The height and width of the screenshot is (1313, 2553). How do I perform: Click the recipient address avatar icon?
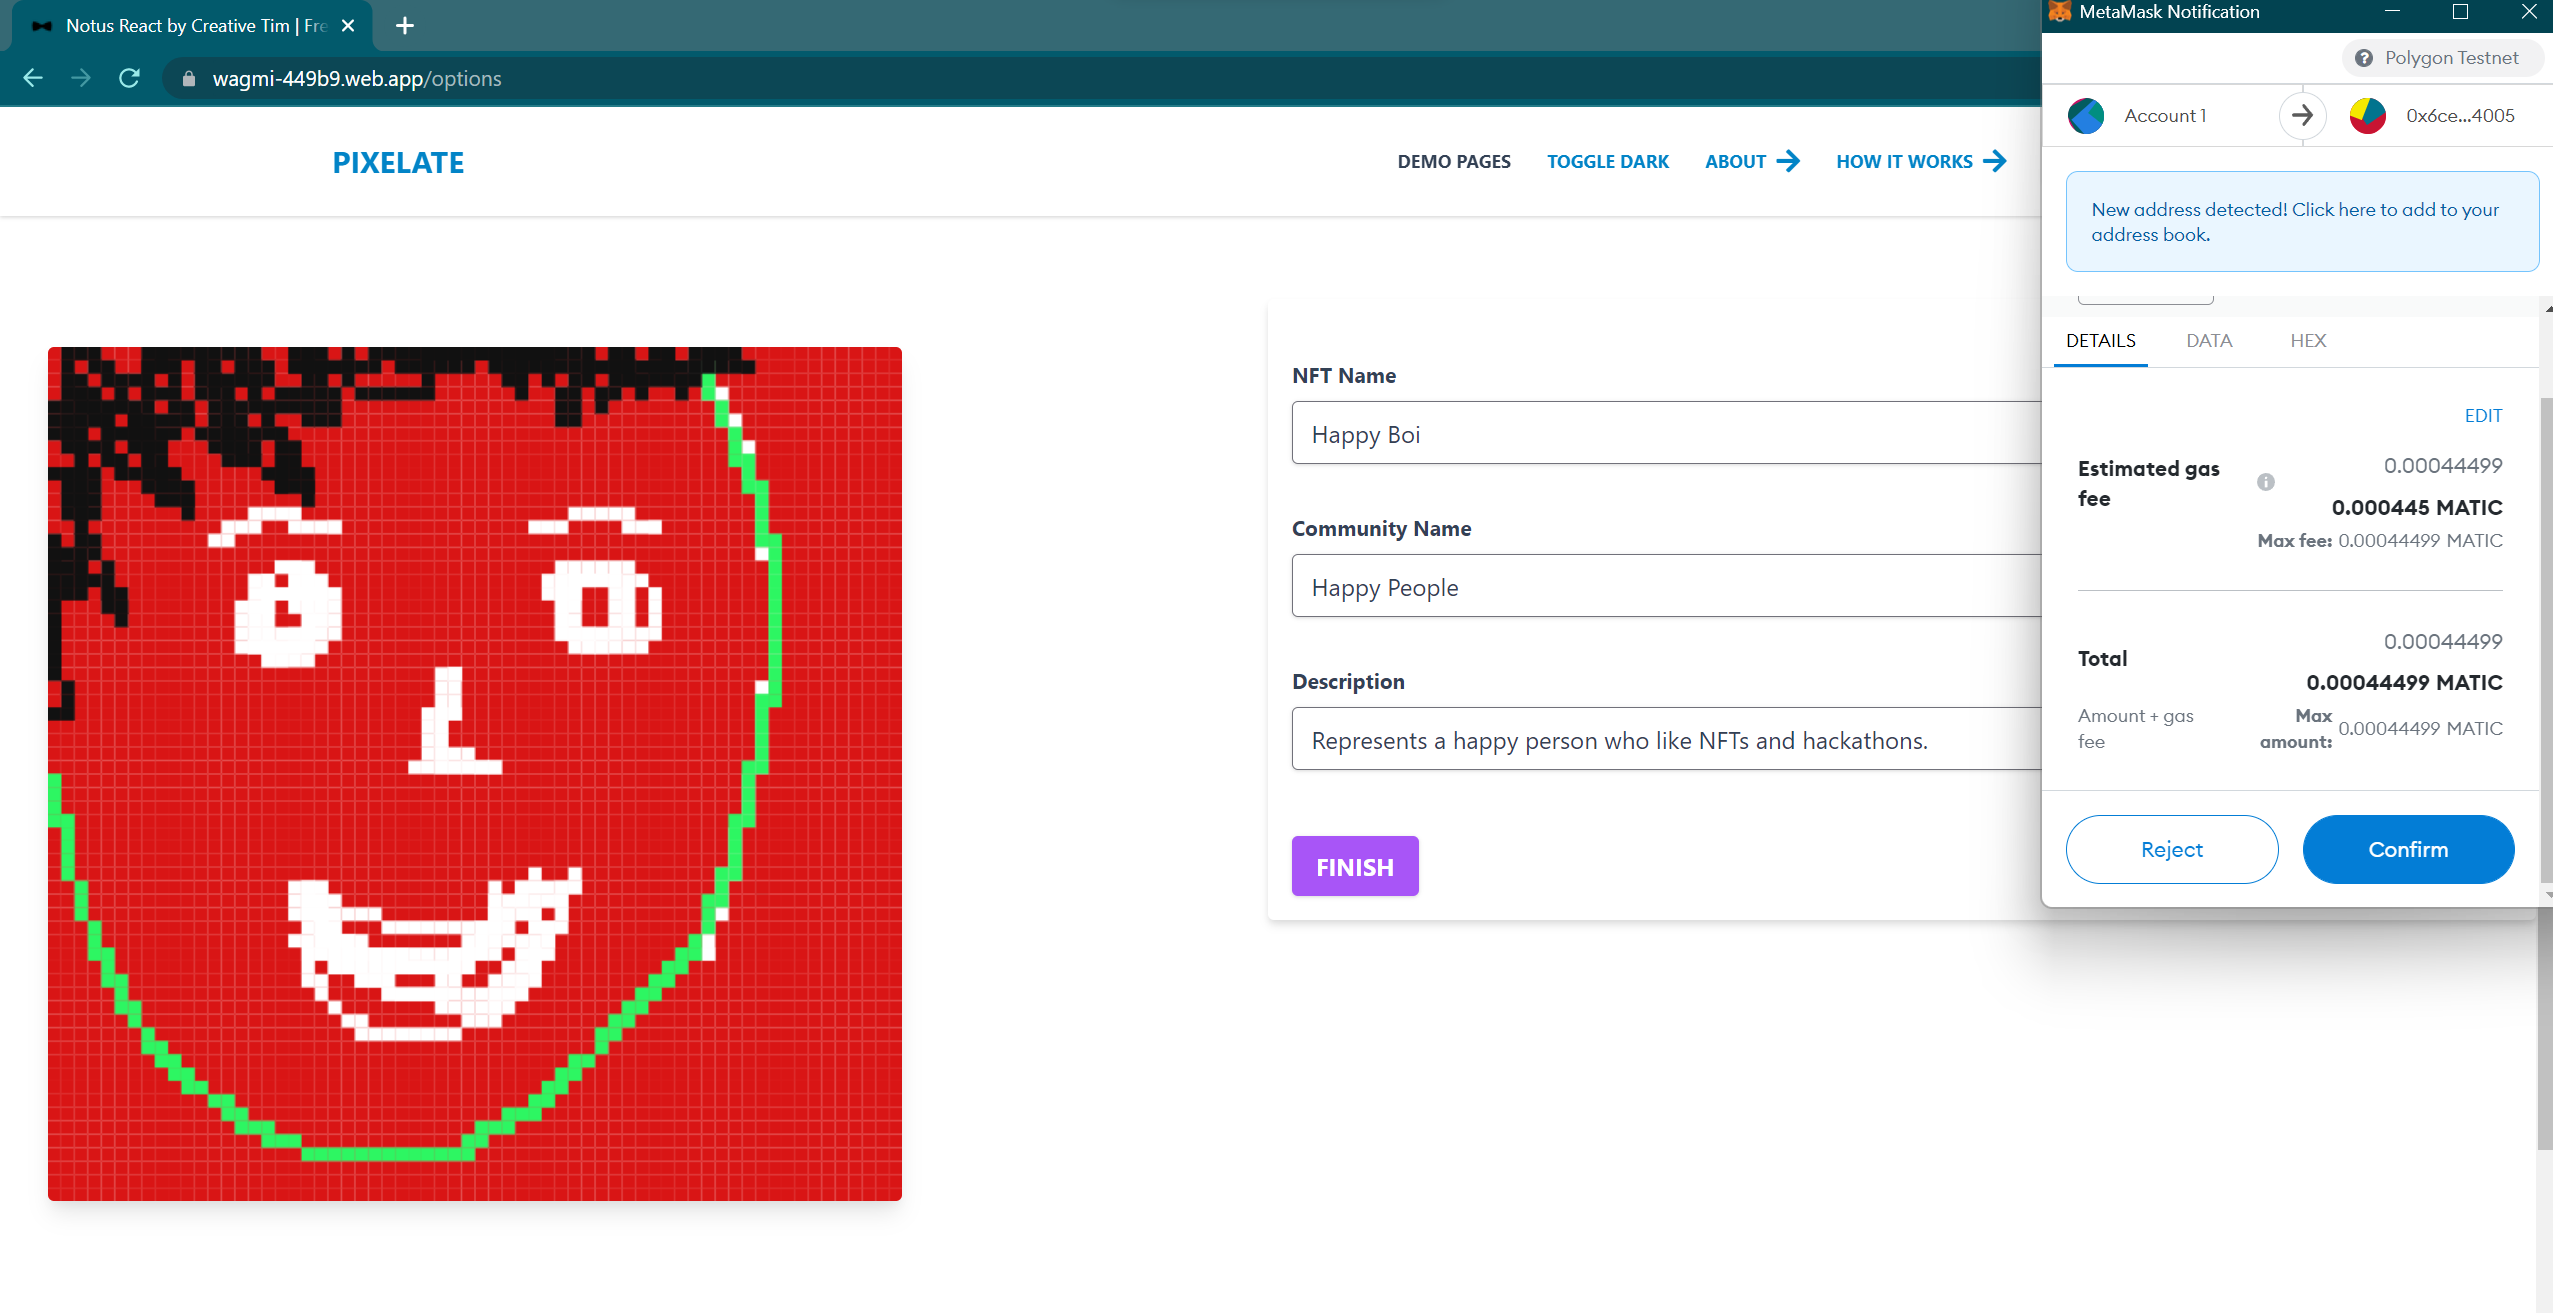(2368, 116)
